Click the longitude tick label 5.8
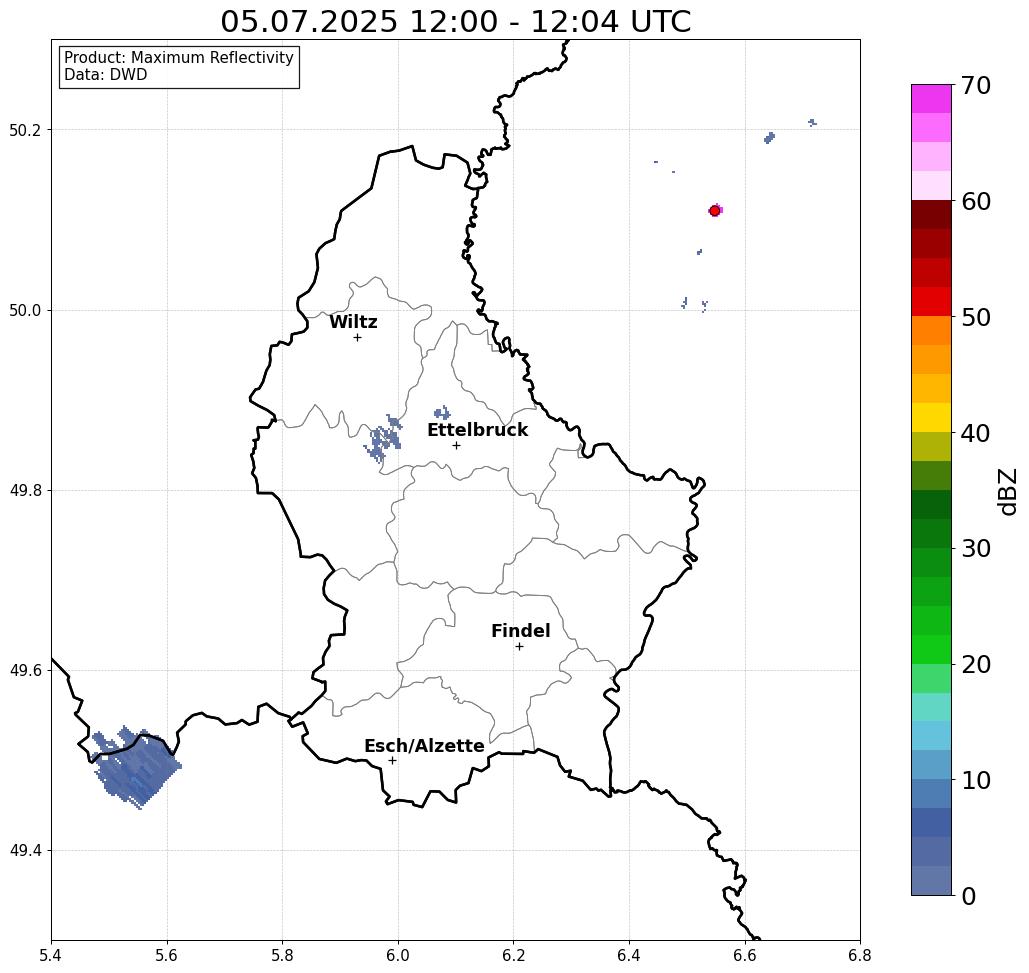The image size is (1029, 973). (282, 955)
